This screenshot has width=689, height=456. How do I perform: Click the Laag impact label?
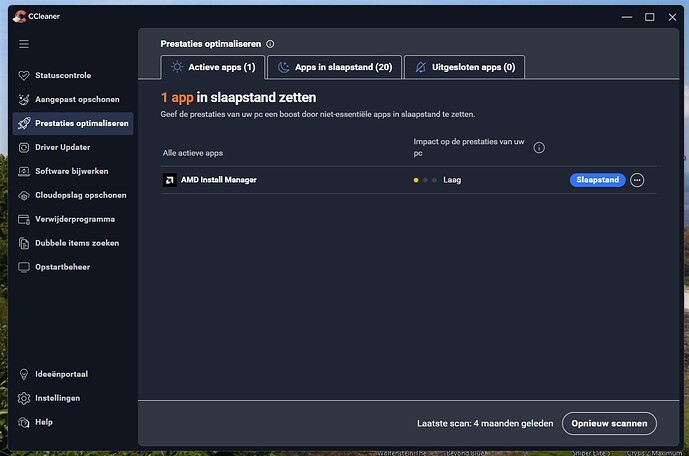click(x=452, y=180)
